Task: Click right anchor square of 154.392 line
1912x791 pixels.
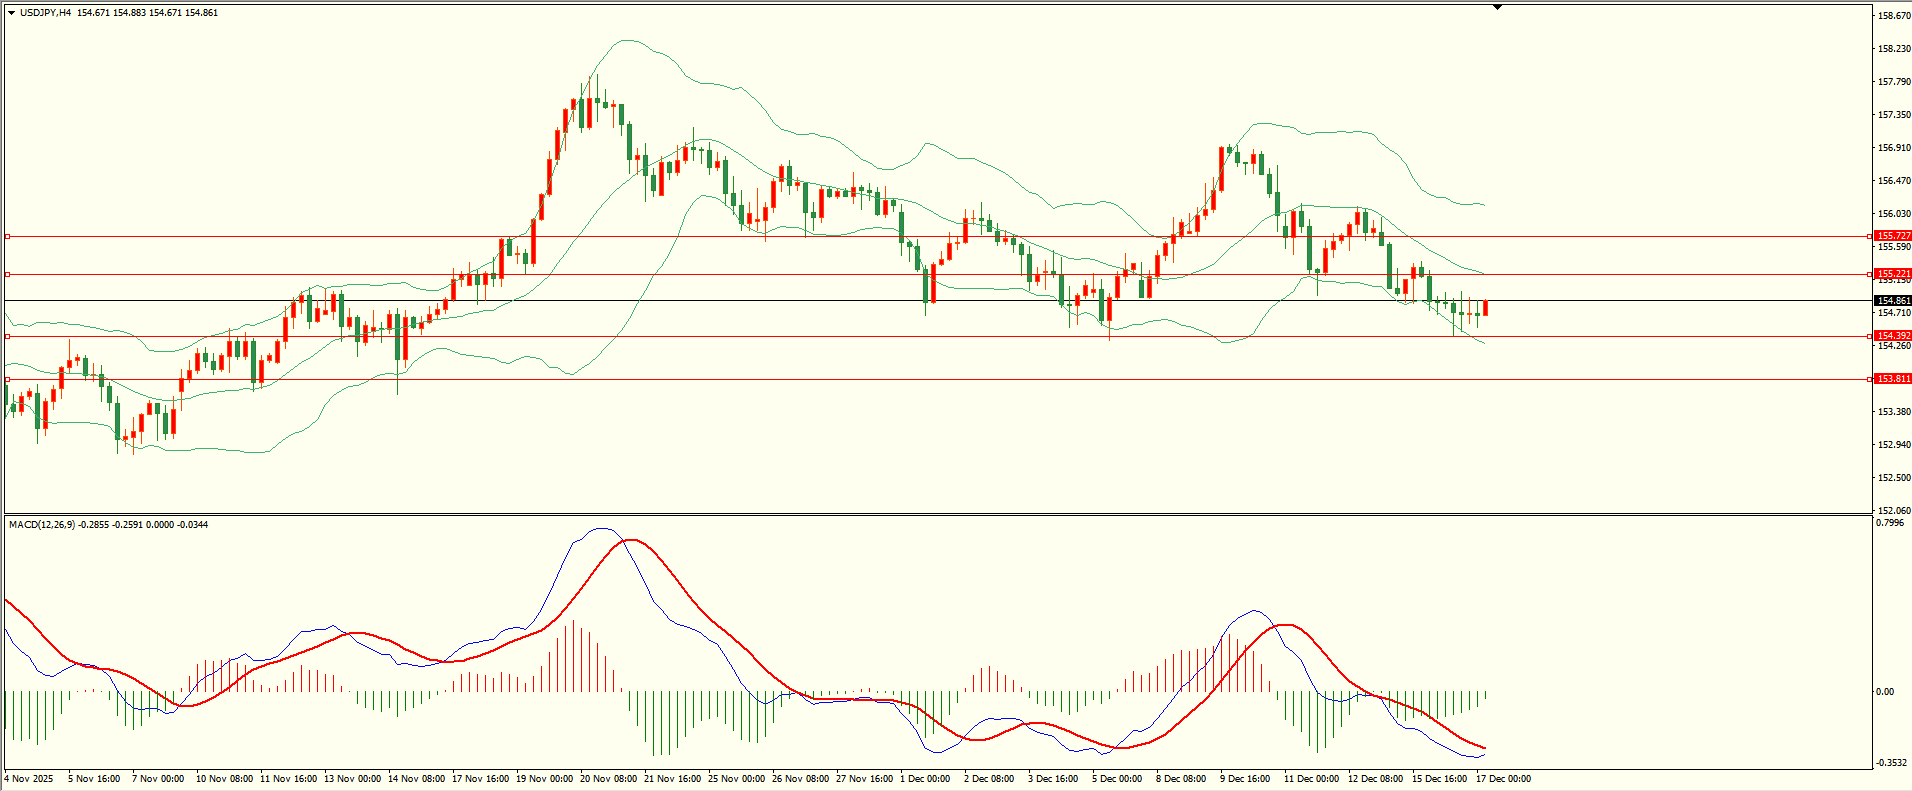Action: point(1870,337)
